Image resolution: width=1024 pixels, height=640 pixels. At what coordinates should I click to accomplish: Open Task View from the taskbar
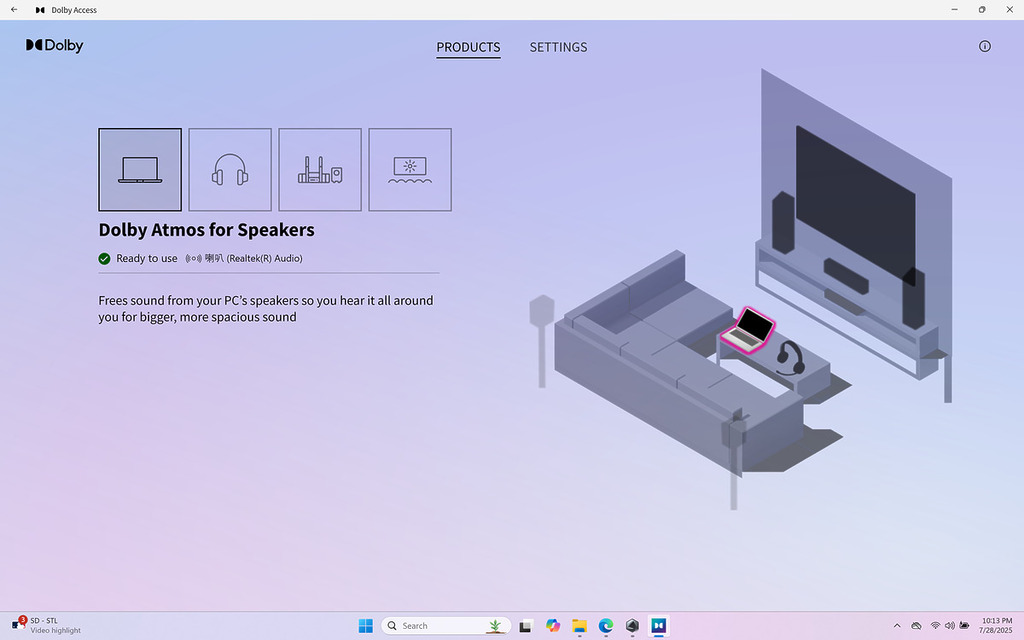pos(526,626)
